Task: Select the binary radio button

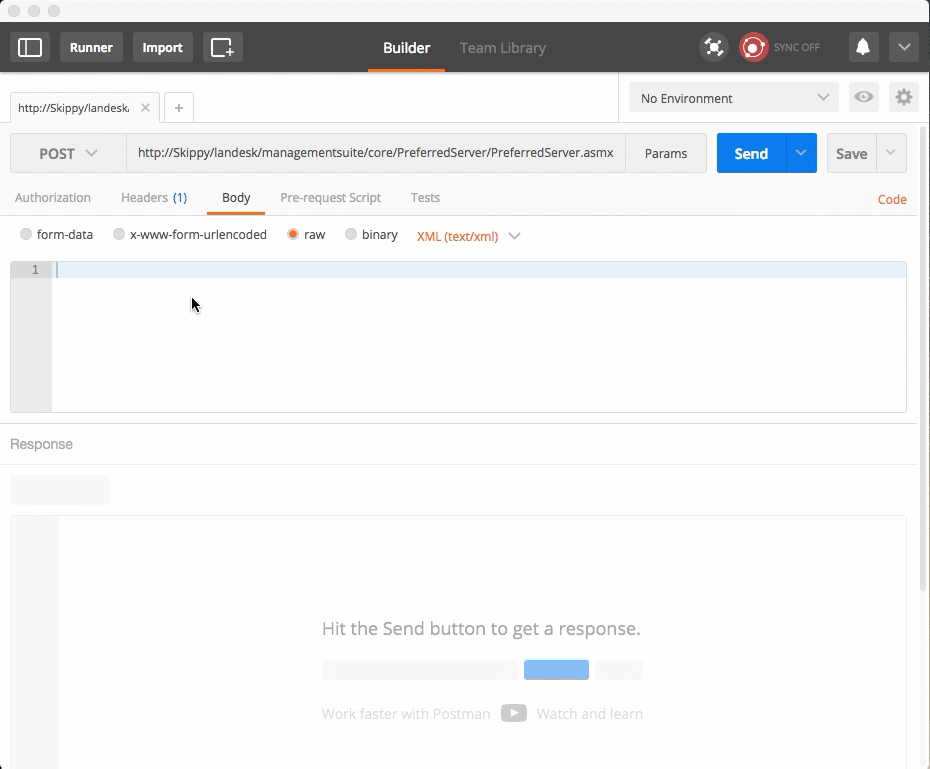Action: tap(351, 234)
